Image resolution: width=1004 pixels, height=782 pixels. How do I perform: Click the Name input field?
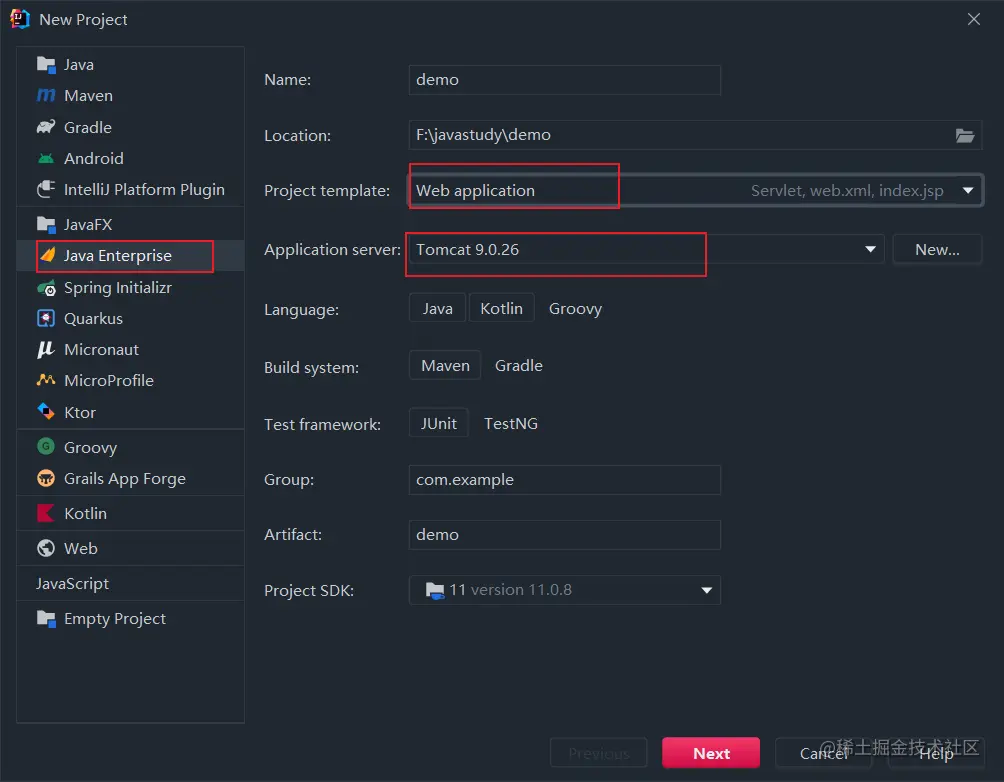coord(565,80)
